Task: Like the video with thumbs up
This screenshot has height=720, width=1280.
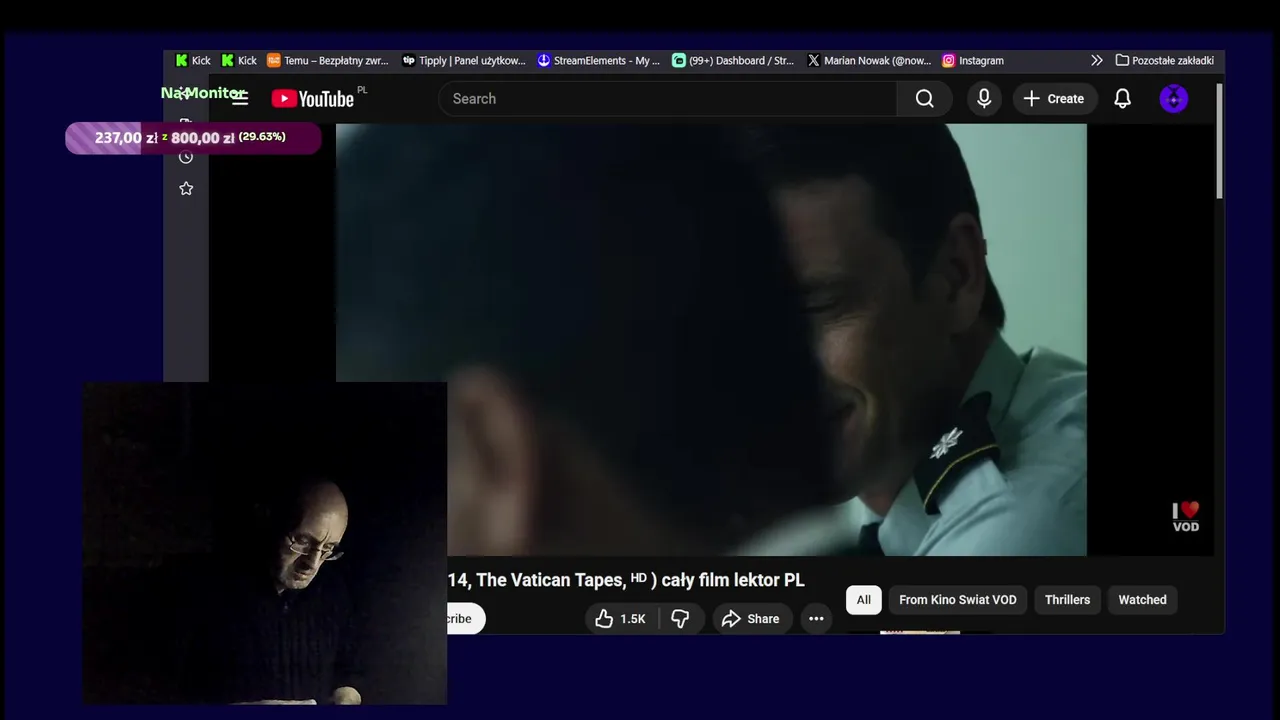Action: tap(621, 619)
